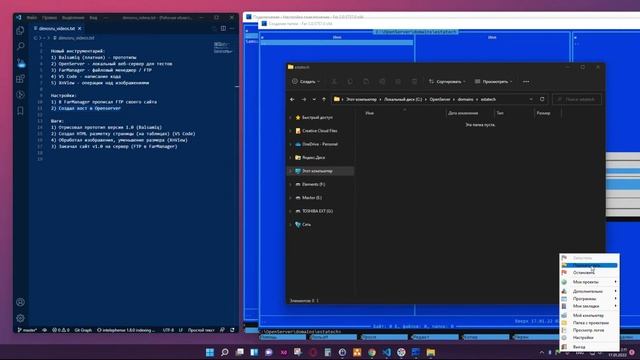The width and height of the screenshot is (640, 360).
Task: Open the Выделение menu in VS Code
Action: pyautogui.click(x=73, y=18)
